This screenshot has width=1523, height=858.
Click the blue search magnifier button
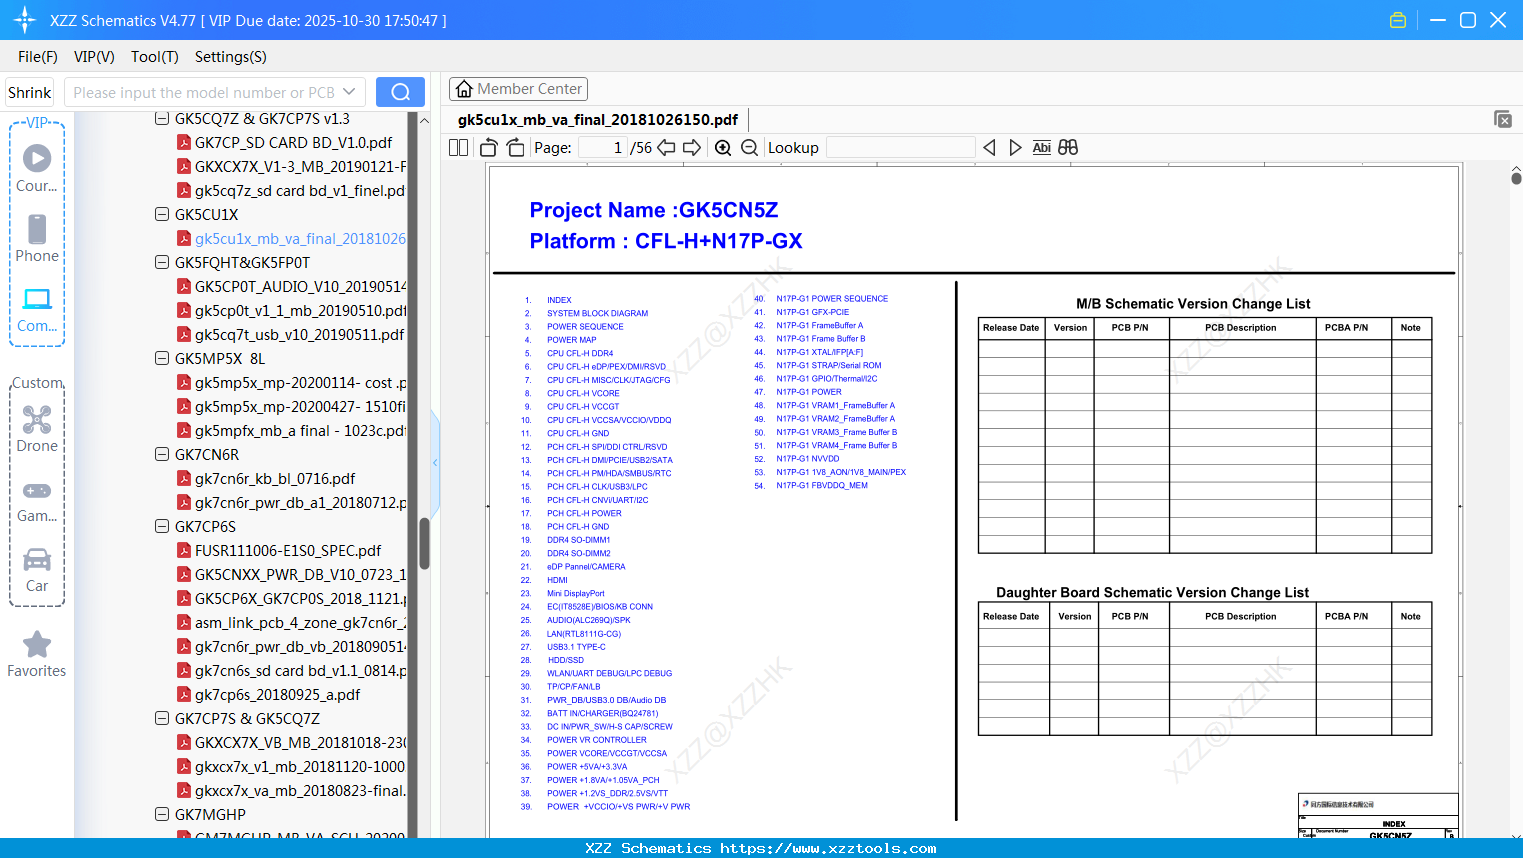[400, 92]
